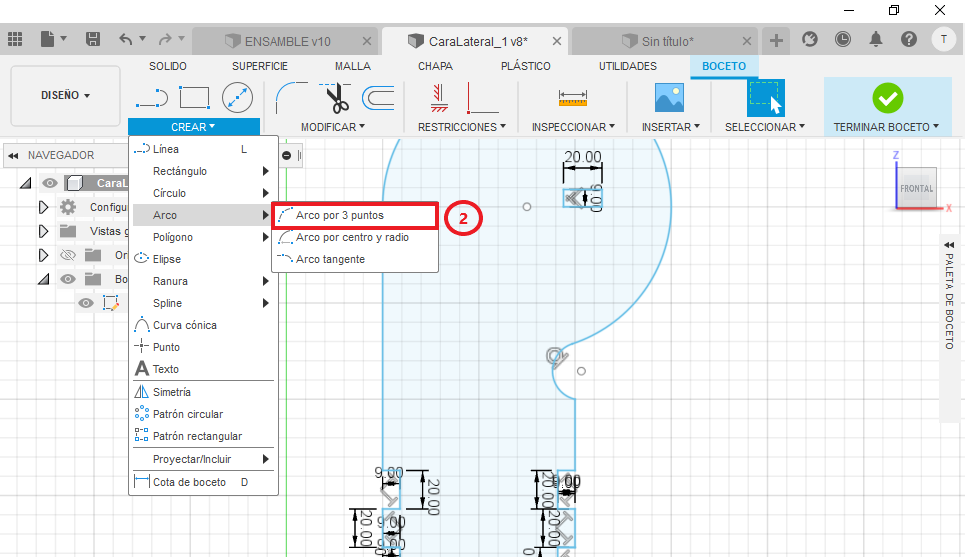
Task: Toggle the crossed-out eye of the Or folder
Action: (68, 255)
